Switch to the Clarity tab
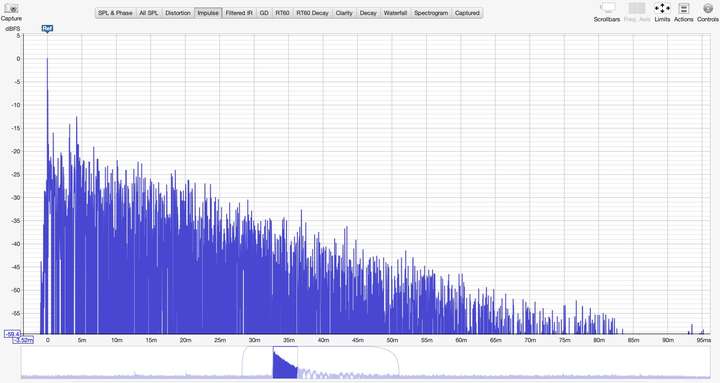This screenshot has height=383, width=720. click(344, 13)
